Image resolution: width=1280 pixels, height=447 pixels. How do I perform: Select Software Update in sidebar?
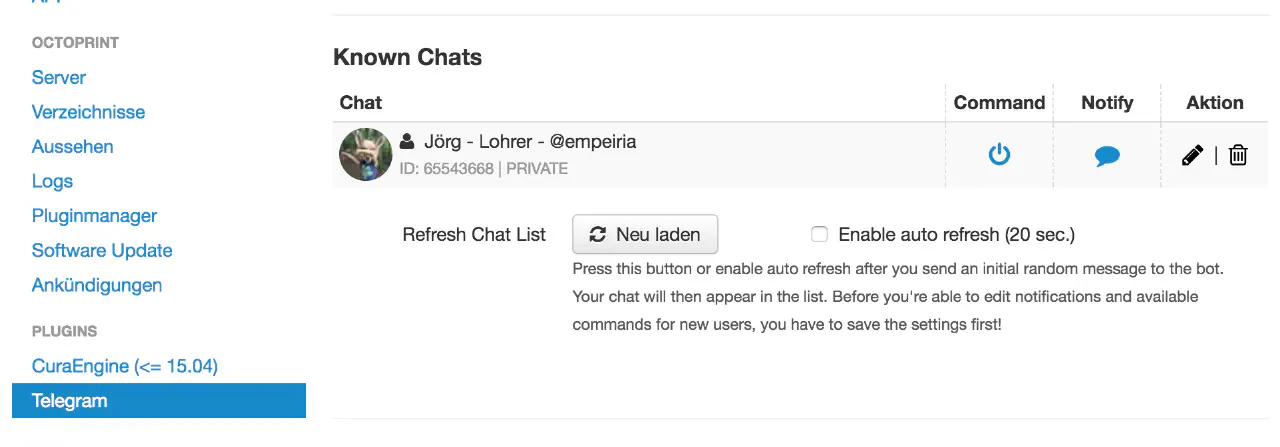pyautogui.click(x=102, y=250)
